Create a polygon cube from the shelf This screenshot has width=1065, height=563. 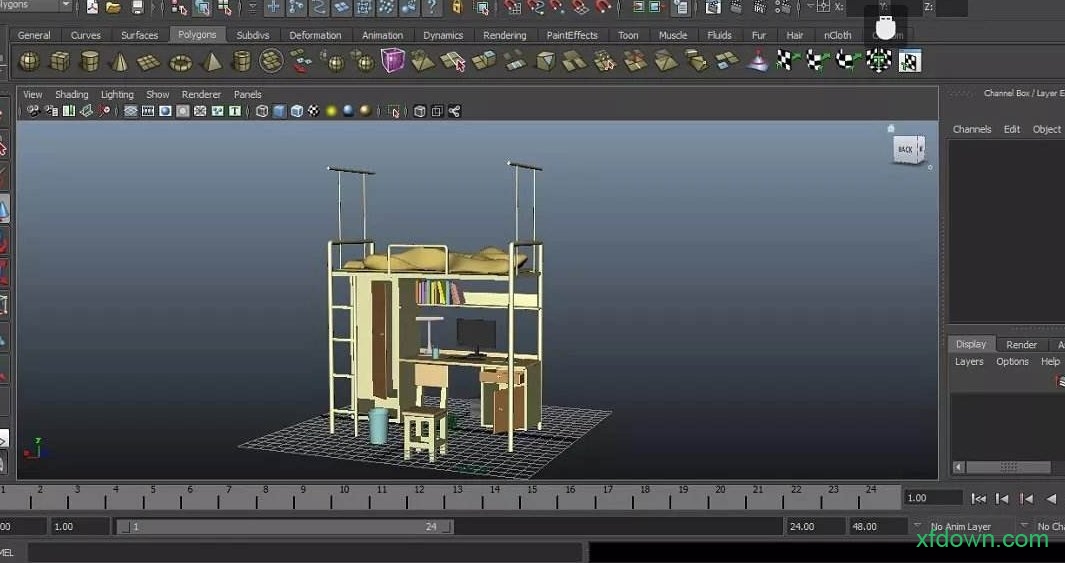pos(60,62)
